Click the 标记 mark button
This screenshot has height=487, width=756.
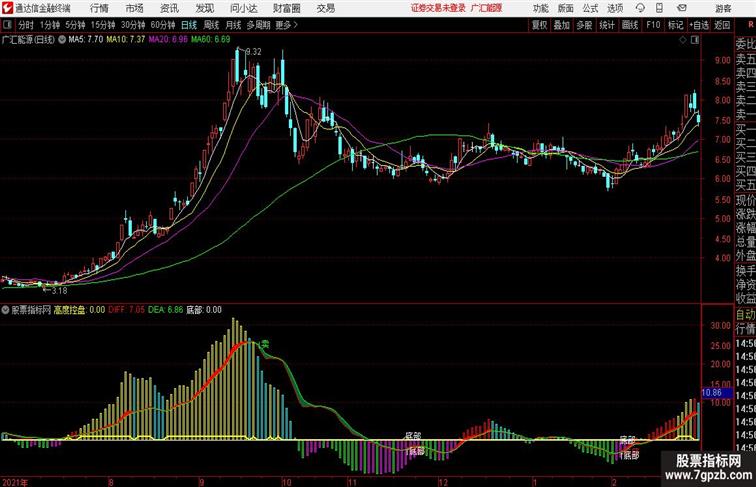pos(675,25)
